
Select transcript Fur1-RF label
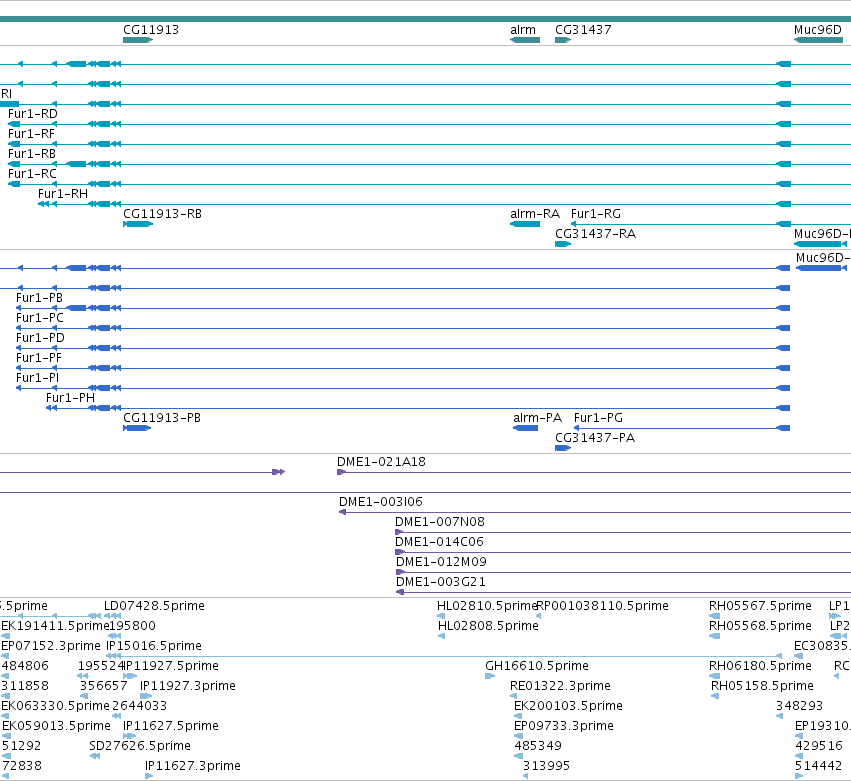pos(31,134)
